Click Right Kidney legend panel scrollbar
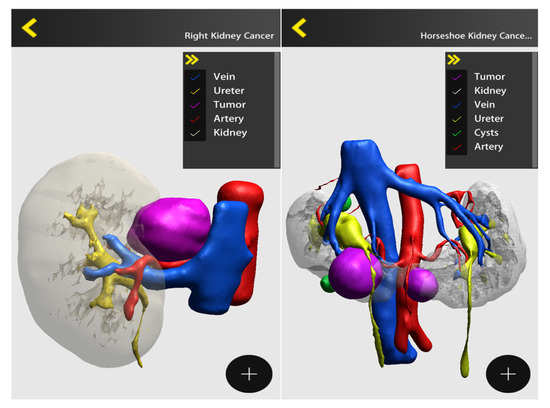Viewport: 550px width, 408px height. click(277, 110)
